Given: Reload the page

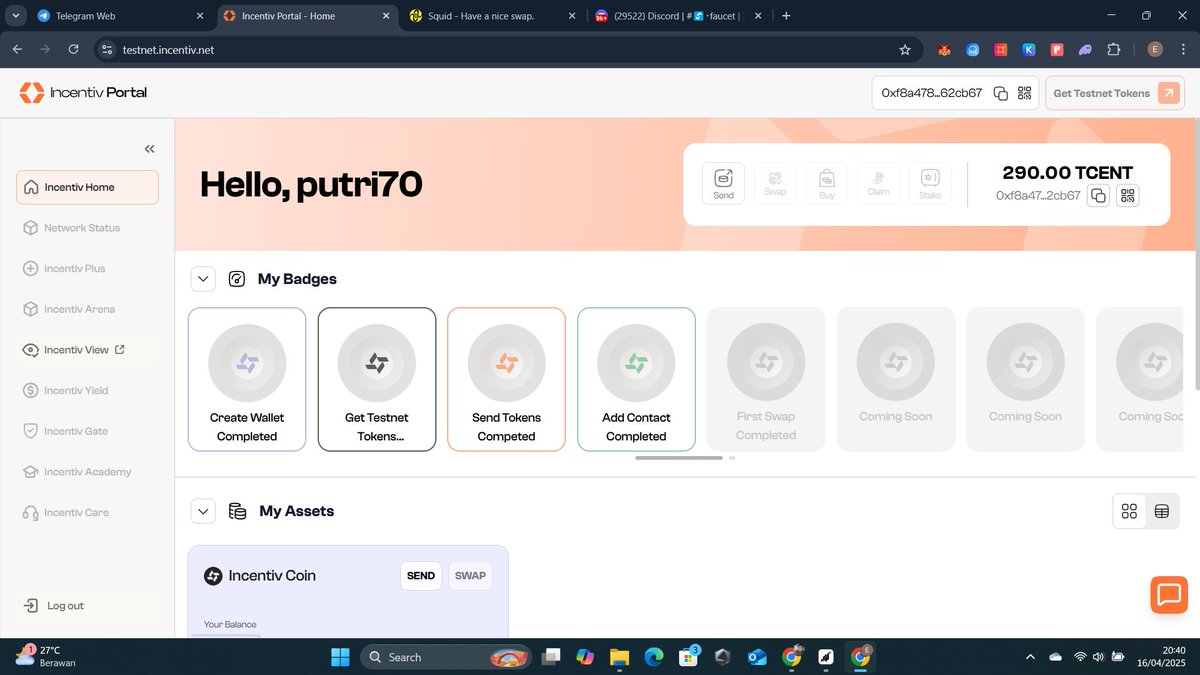Looking at the screenshot, I should tap(73, 49).
